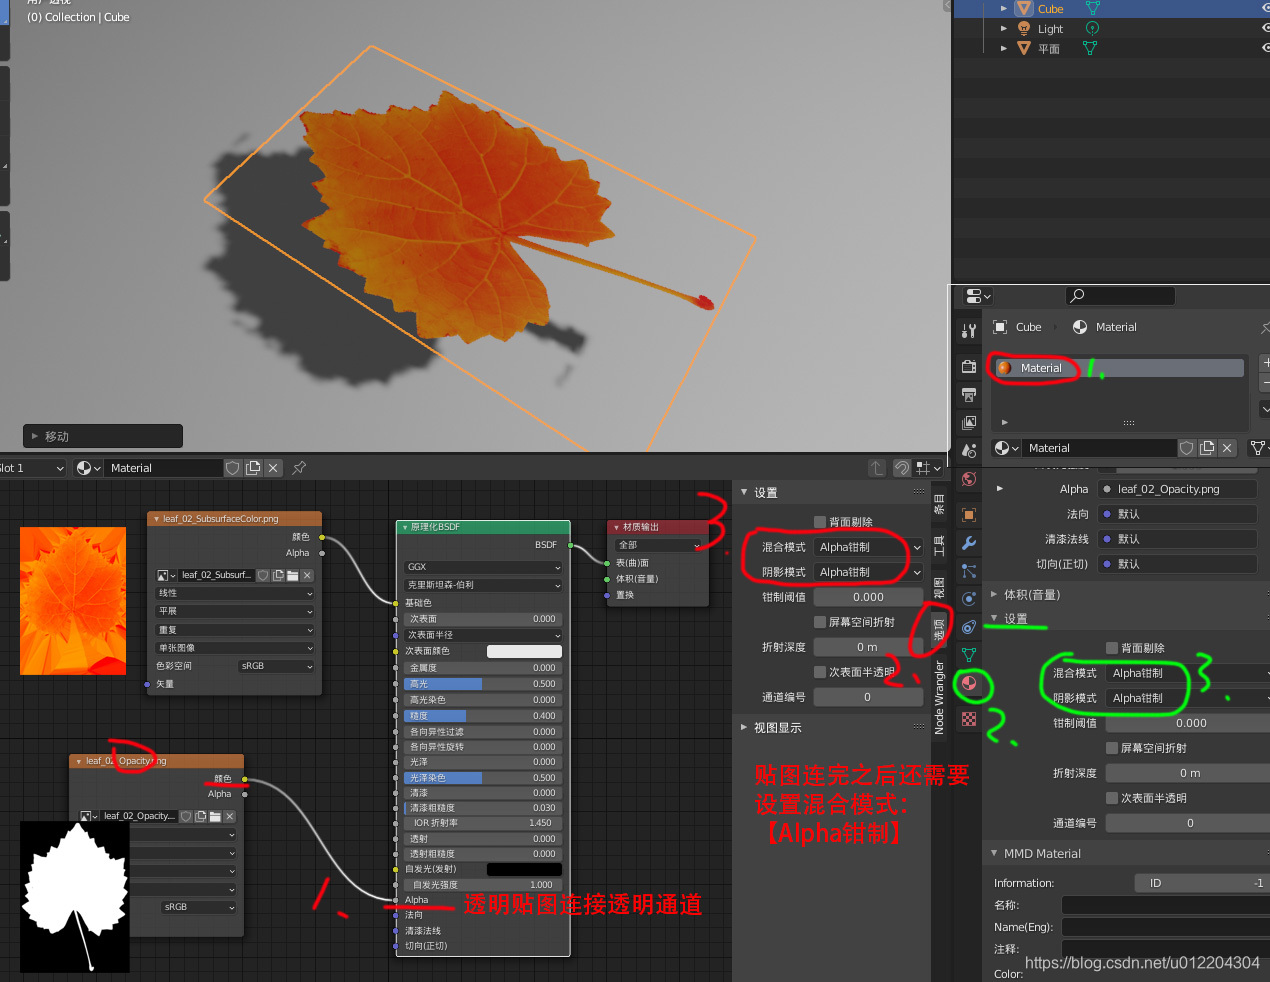Screen dimensions: 1270x982
Task: Click the Light object data icon in outliner
Action: click(1092, 29)
